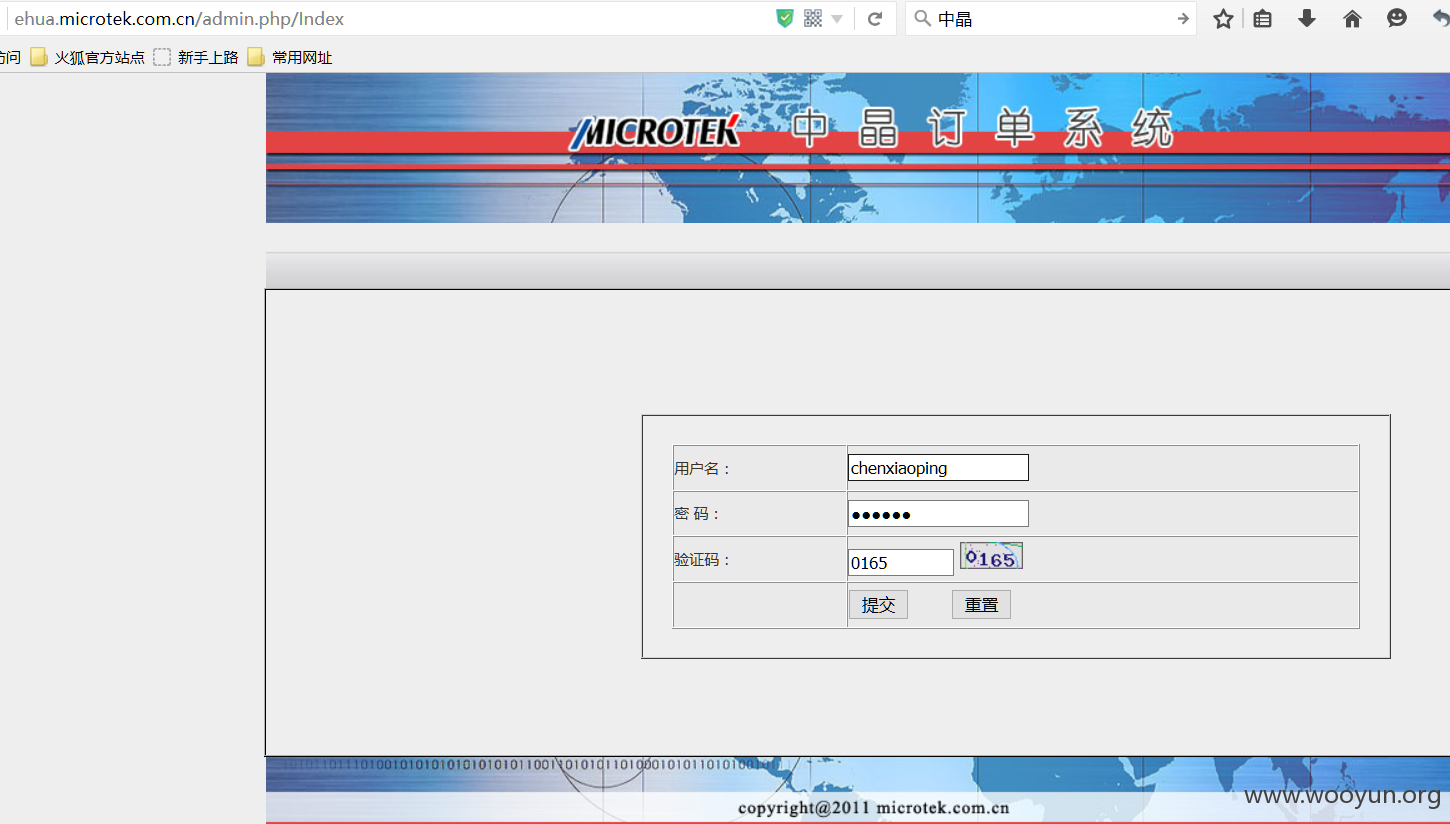This screenshot has width=1450, height=824.
Task: Open the bookmarks list icon
Action: click(x=1263, y=19)
